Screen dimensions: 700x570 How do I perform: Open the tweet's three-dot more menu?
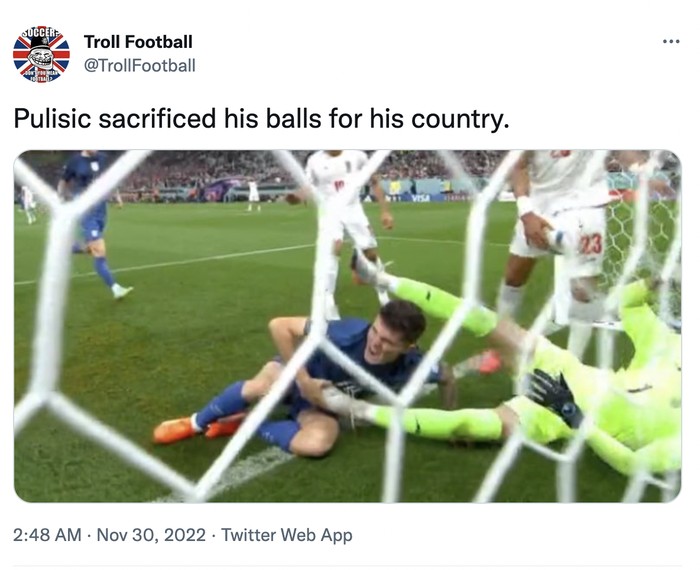pyautogui.click(x=671, y=42)
